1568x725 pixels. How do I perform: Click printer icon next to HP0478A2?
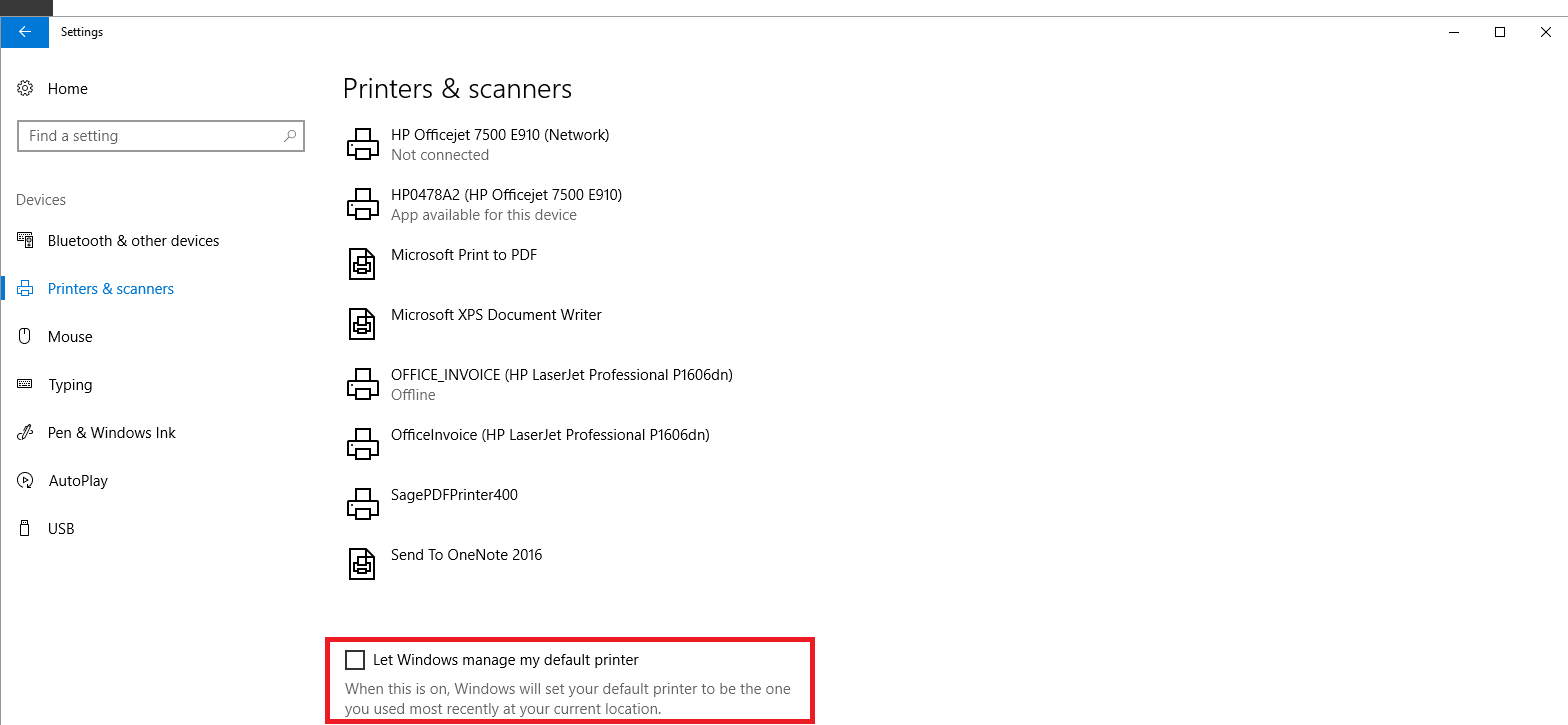[362, 205]
